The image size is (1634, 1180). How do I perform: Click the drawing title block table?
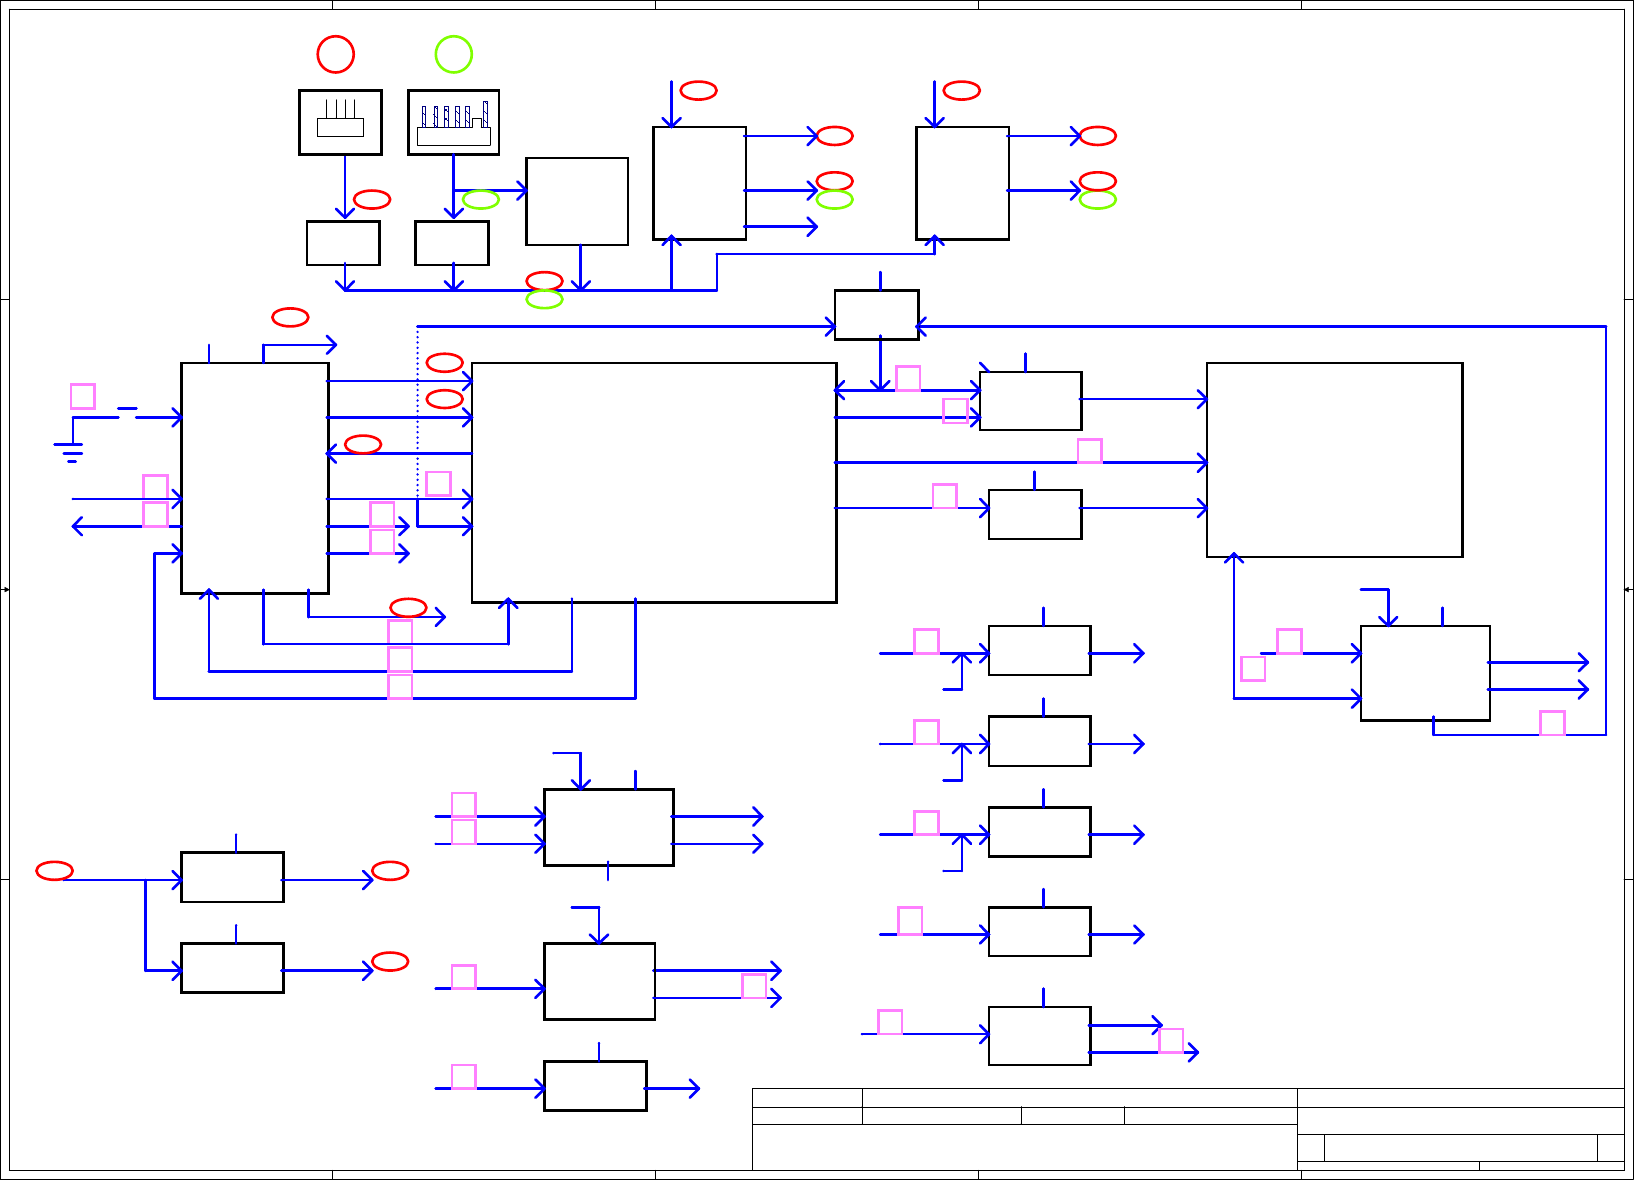click(1188, 1129)
